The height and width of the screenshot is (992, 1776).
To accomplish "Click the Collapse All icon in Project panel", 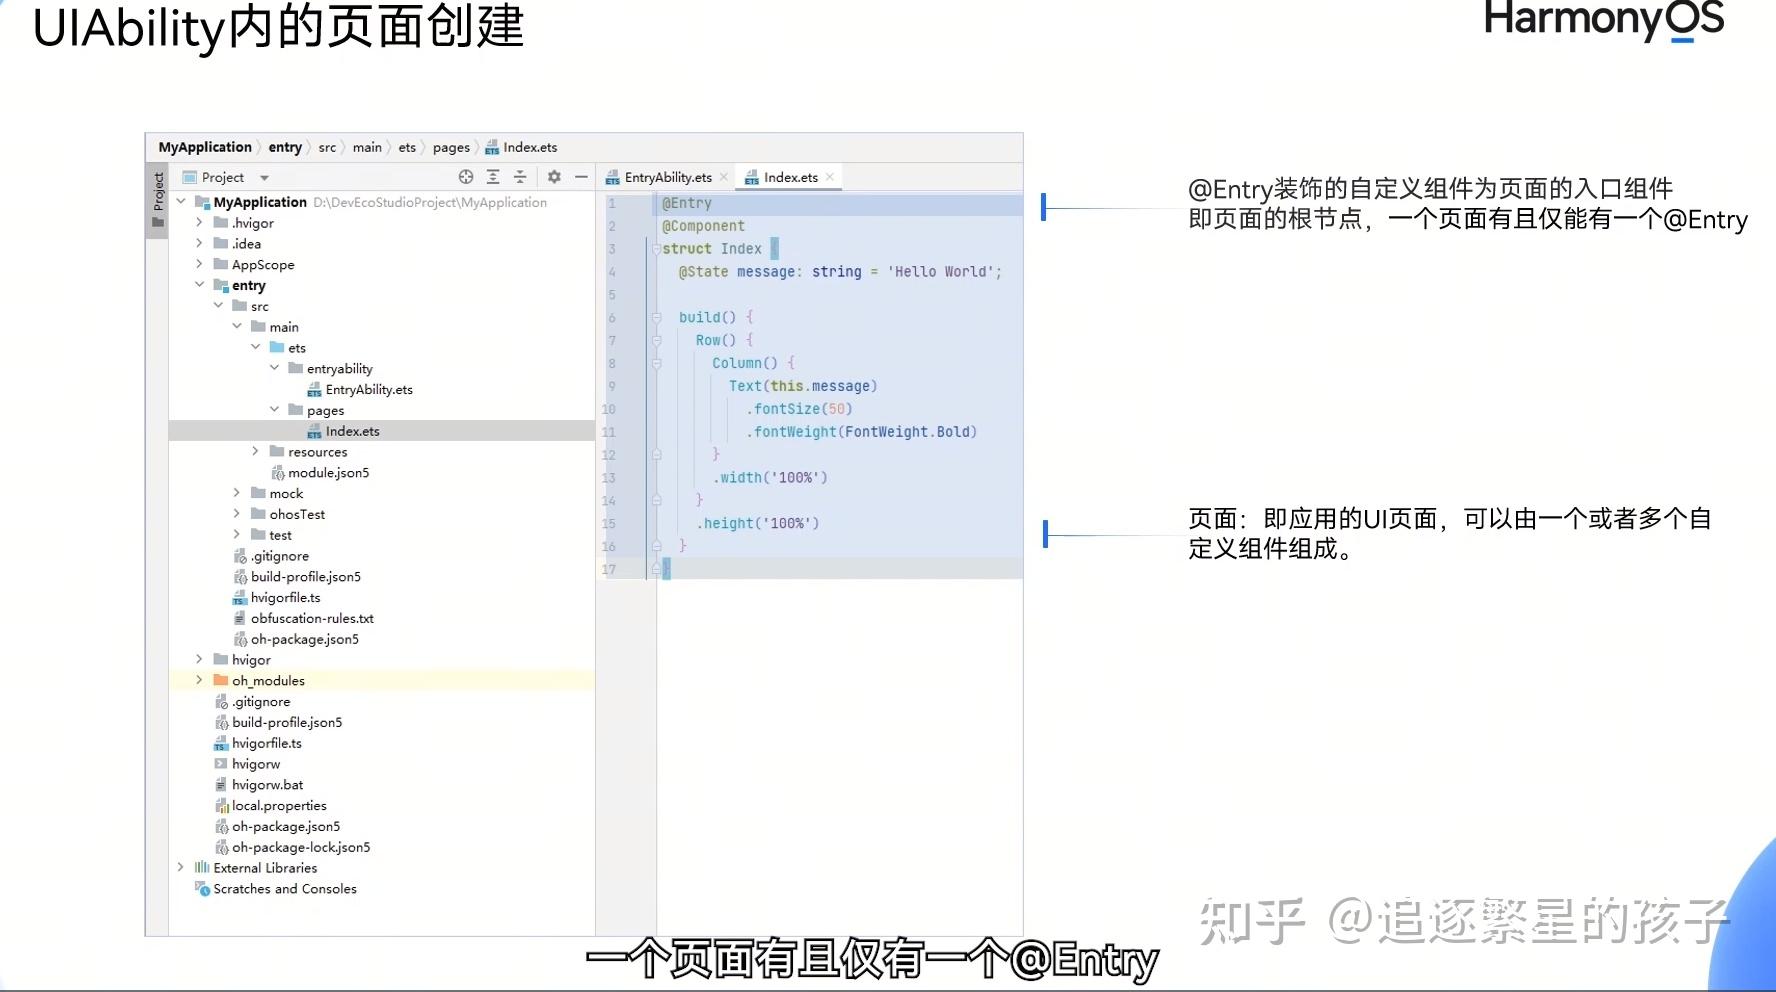I will (520, 177).
